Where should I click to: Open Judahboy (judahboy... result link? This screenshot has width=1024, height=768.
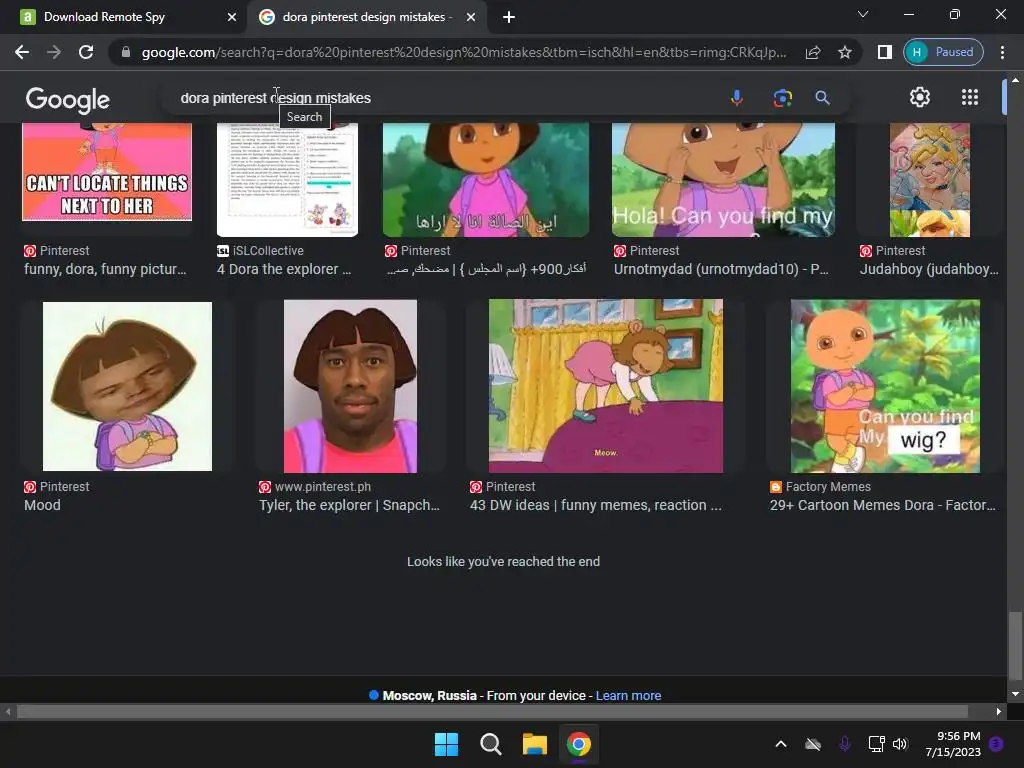pyautogui.click(x=929, y=269)
